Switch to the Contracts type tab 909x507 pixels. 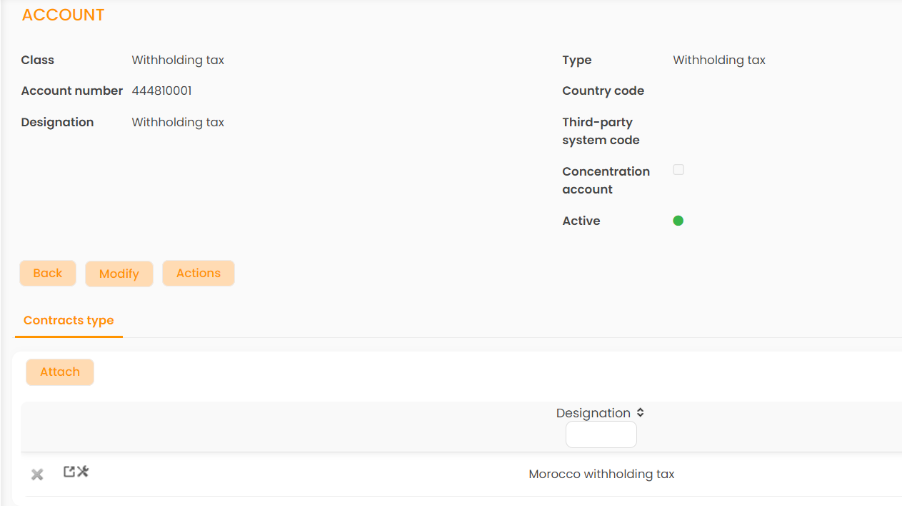[69, 321]
